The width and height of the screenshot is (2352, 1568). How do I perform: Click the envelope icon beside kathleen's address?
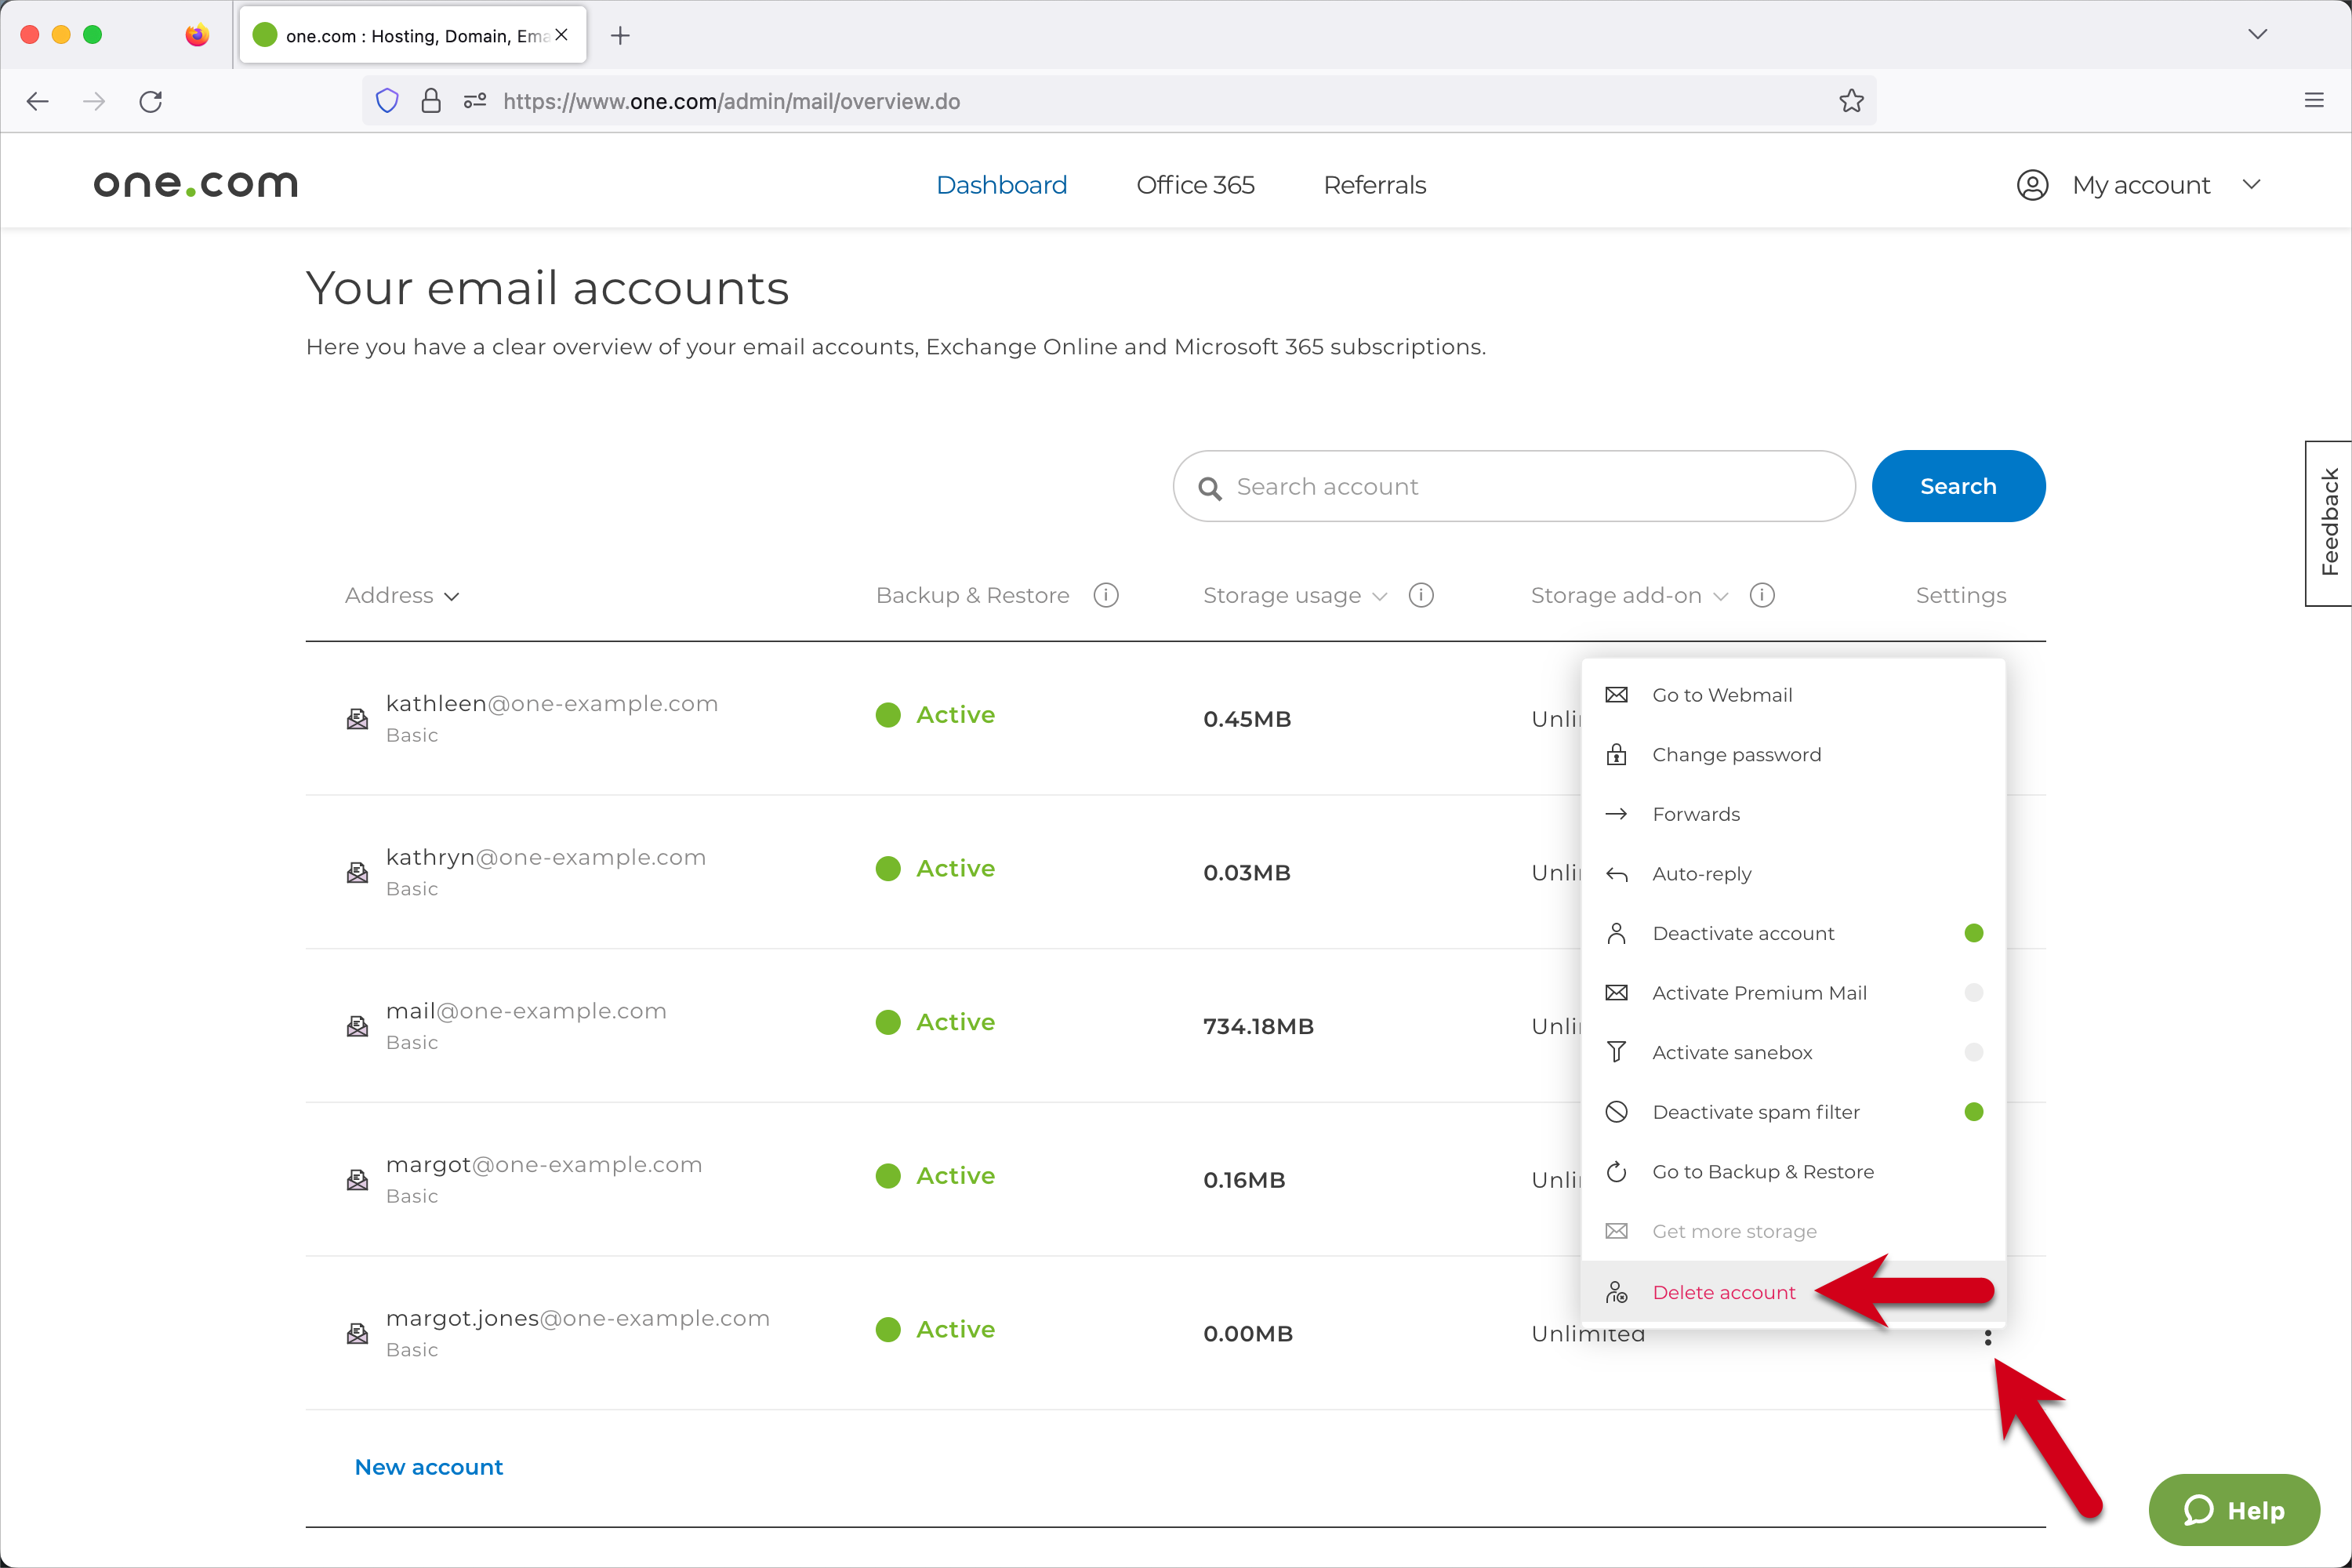[357, 718]
